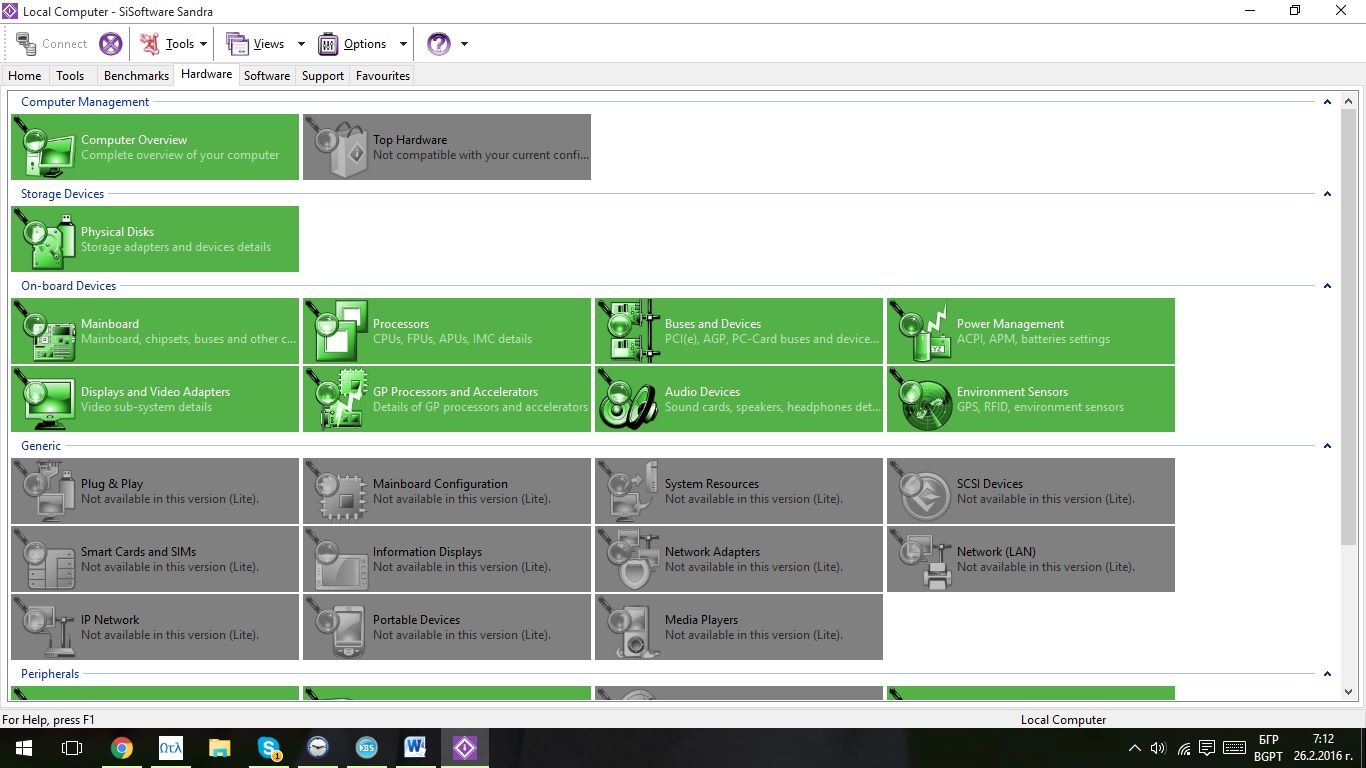Image resolution: width=1366 pixels, height=768 pixels.
Task: Switch to the Tools tab
Action: [70, 76]
